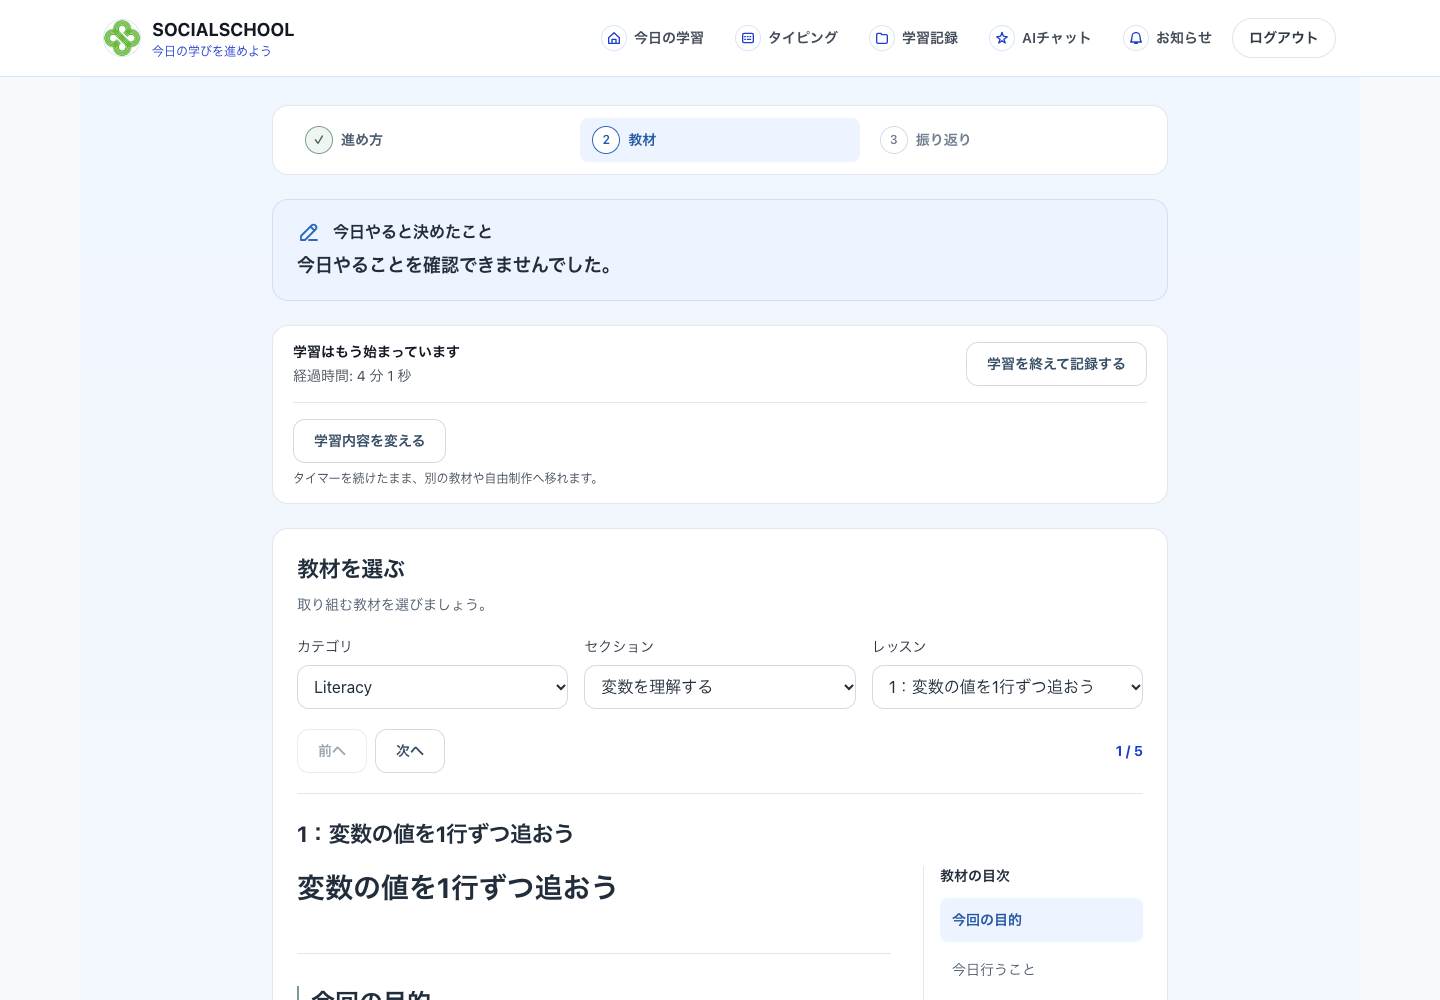This screenshot has height=1000, width=1440.
Task: Click the SOCIALSCHOOL site title
Action: [x=223, y=30]
